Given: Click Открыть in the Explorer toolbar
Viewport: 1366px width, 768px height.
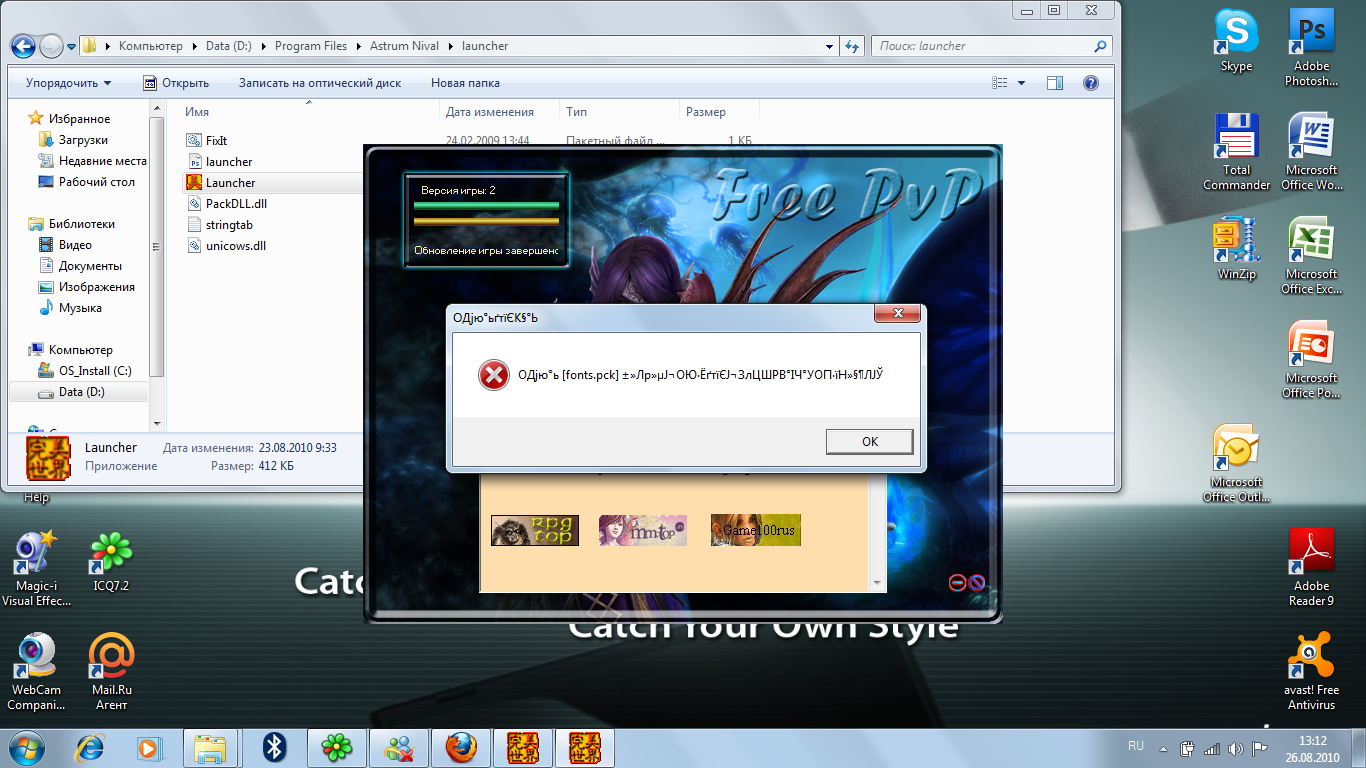Looking at the screenshot, I should point(176,83).
